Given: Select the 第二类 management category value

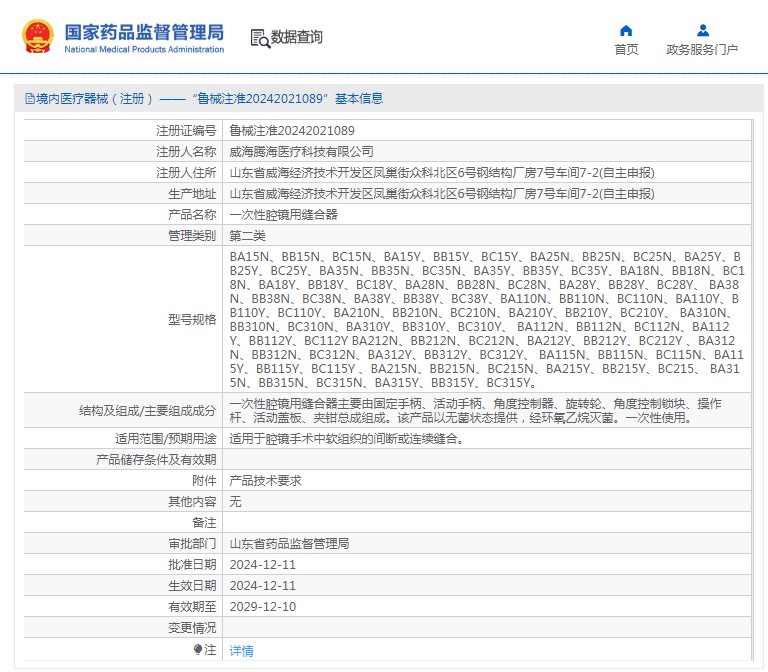Looking at the screenshot, I should tap(247, 236).
